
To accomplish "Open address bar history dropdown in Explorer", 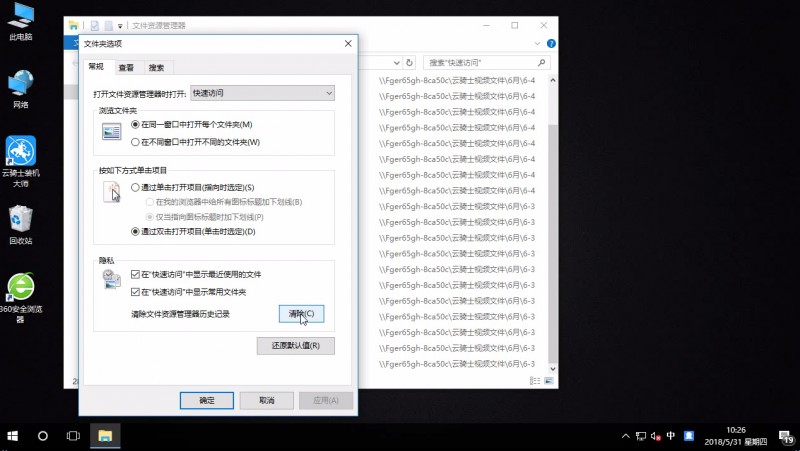I will (396, 62).
